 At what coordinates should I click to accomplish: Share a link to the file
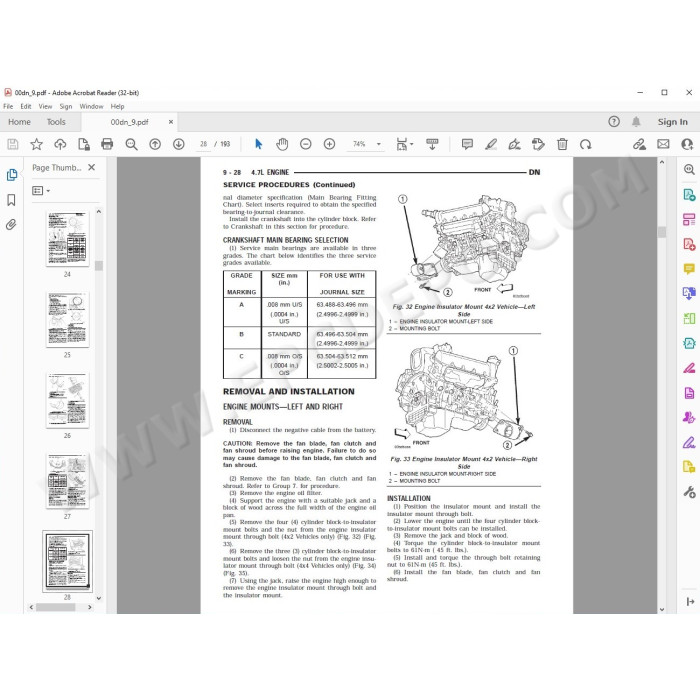[x=639, y=144]
